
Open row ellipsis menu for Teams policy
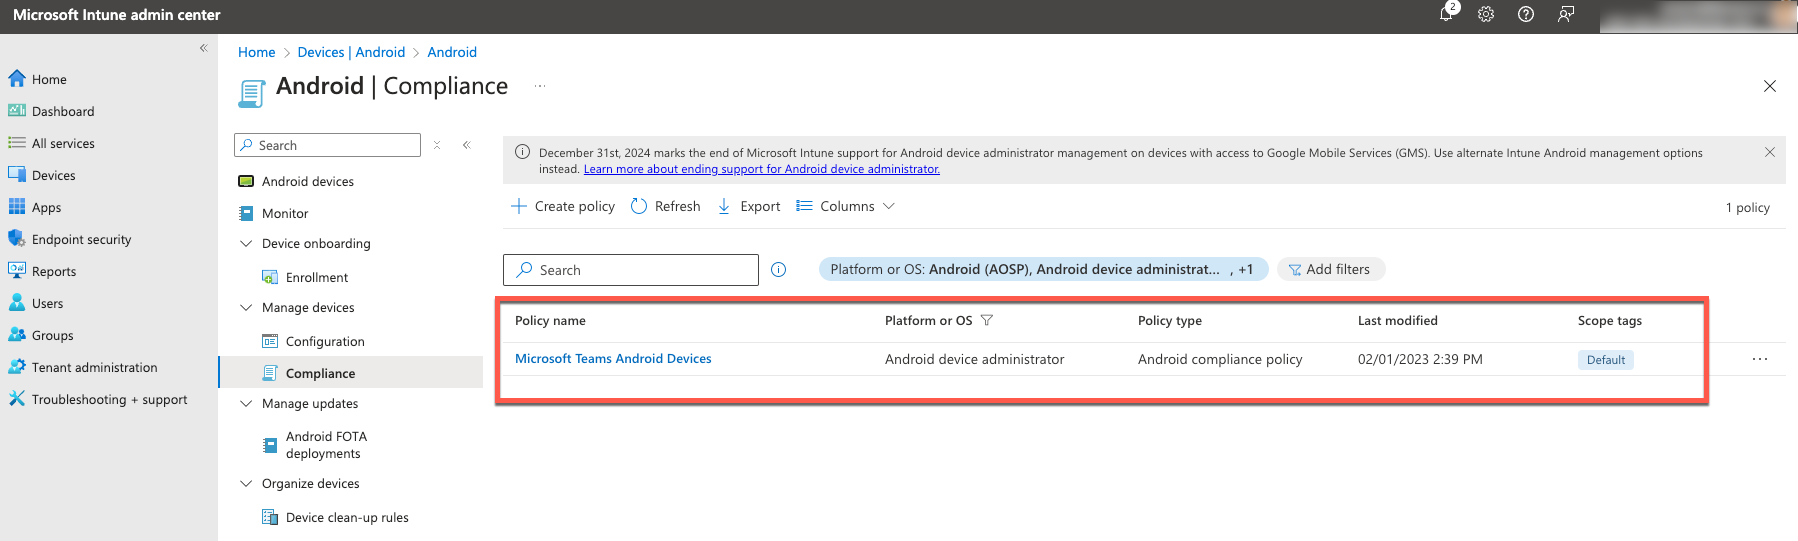1760,359
